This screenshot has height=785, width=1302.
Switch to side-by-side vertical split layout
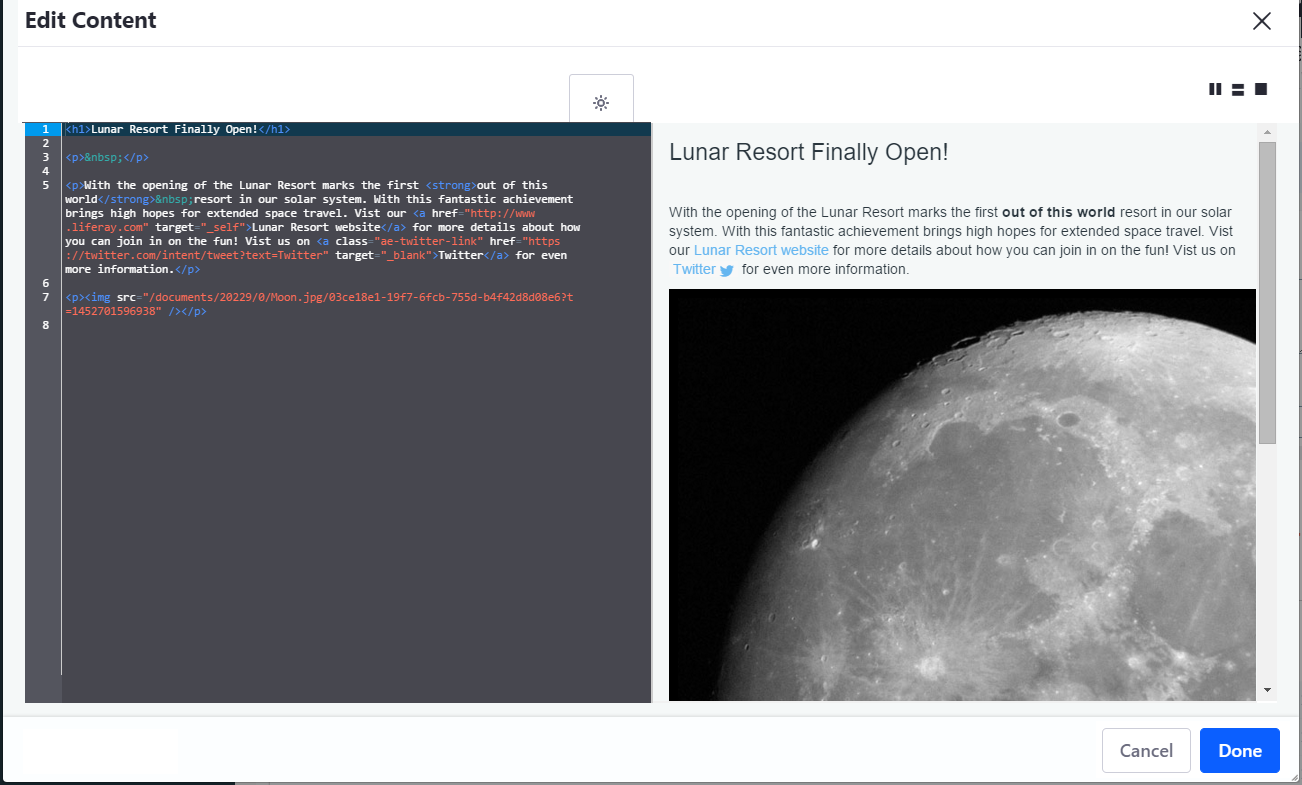tap(1215, 89)
